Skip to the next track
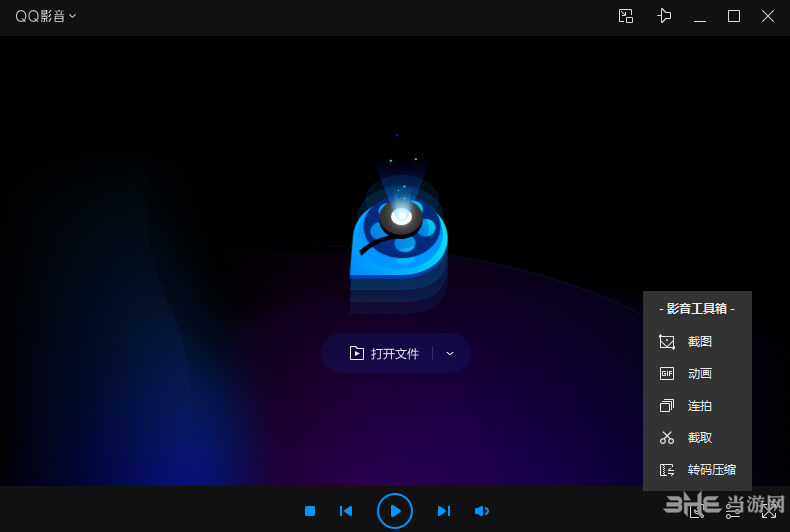This screenshot has width=790, height=532. pos(444,511)
